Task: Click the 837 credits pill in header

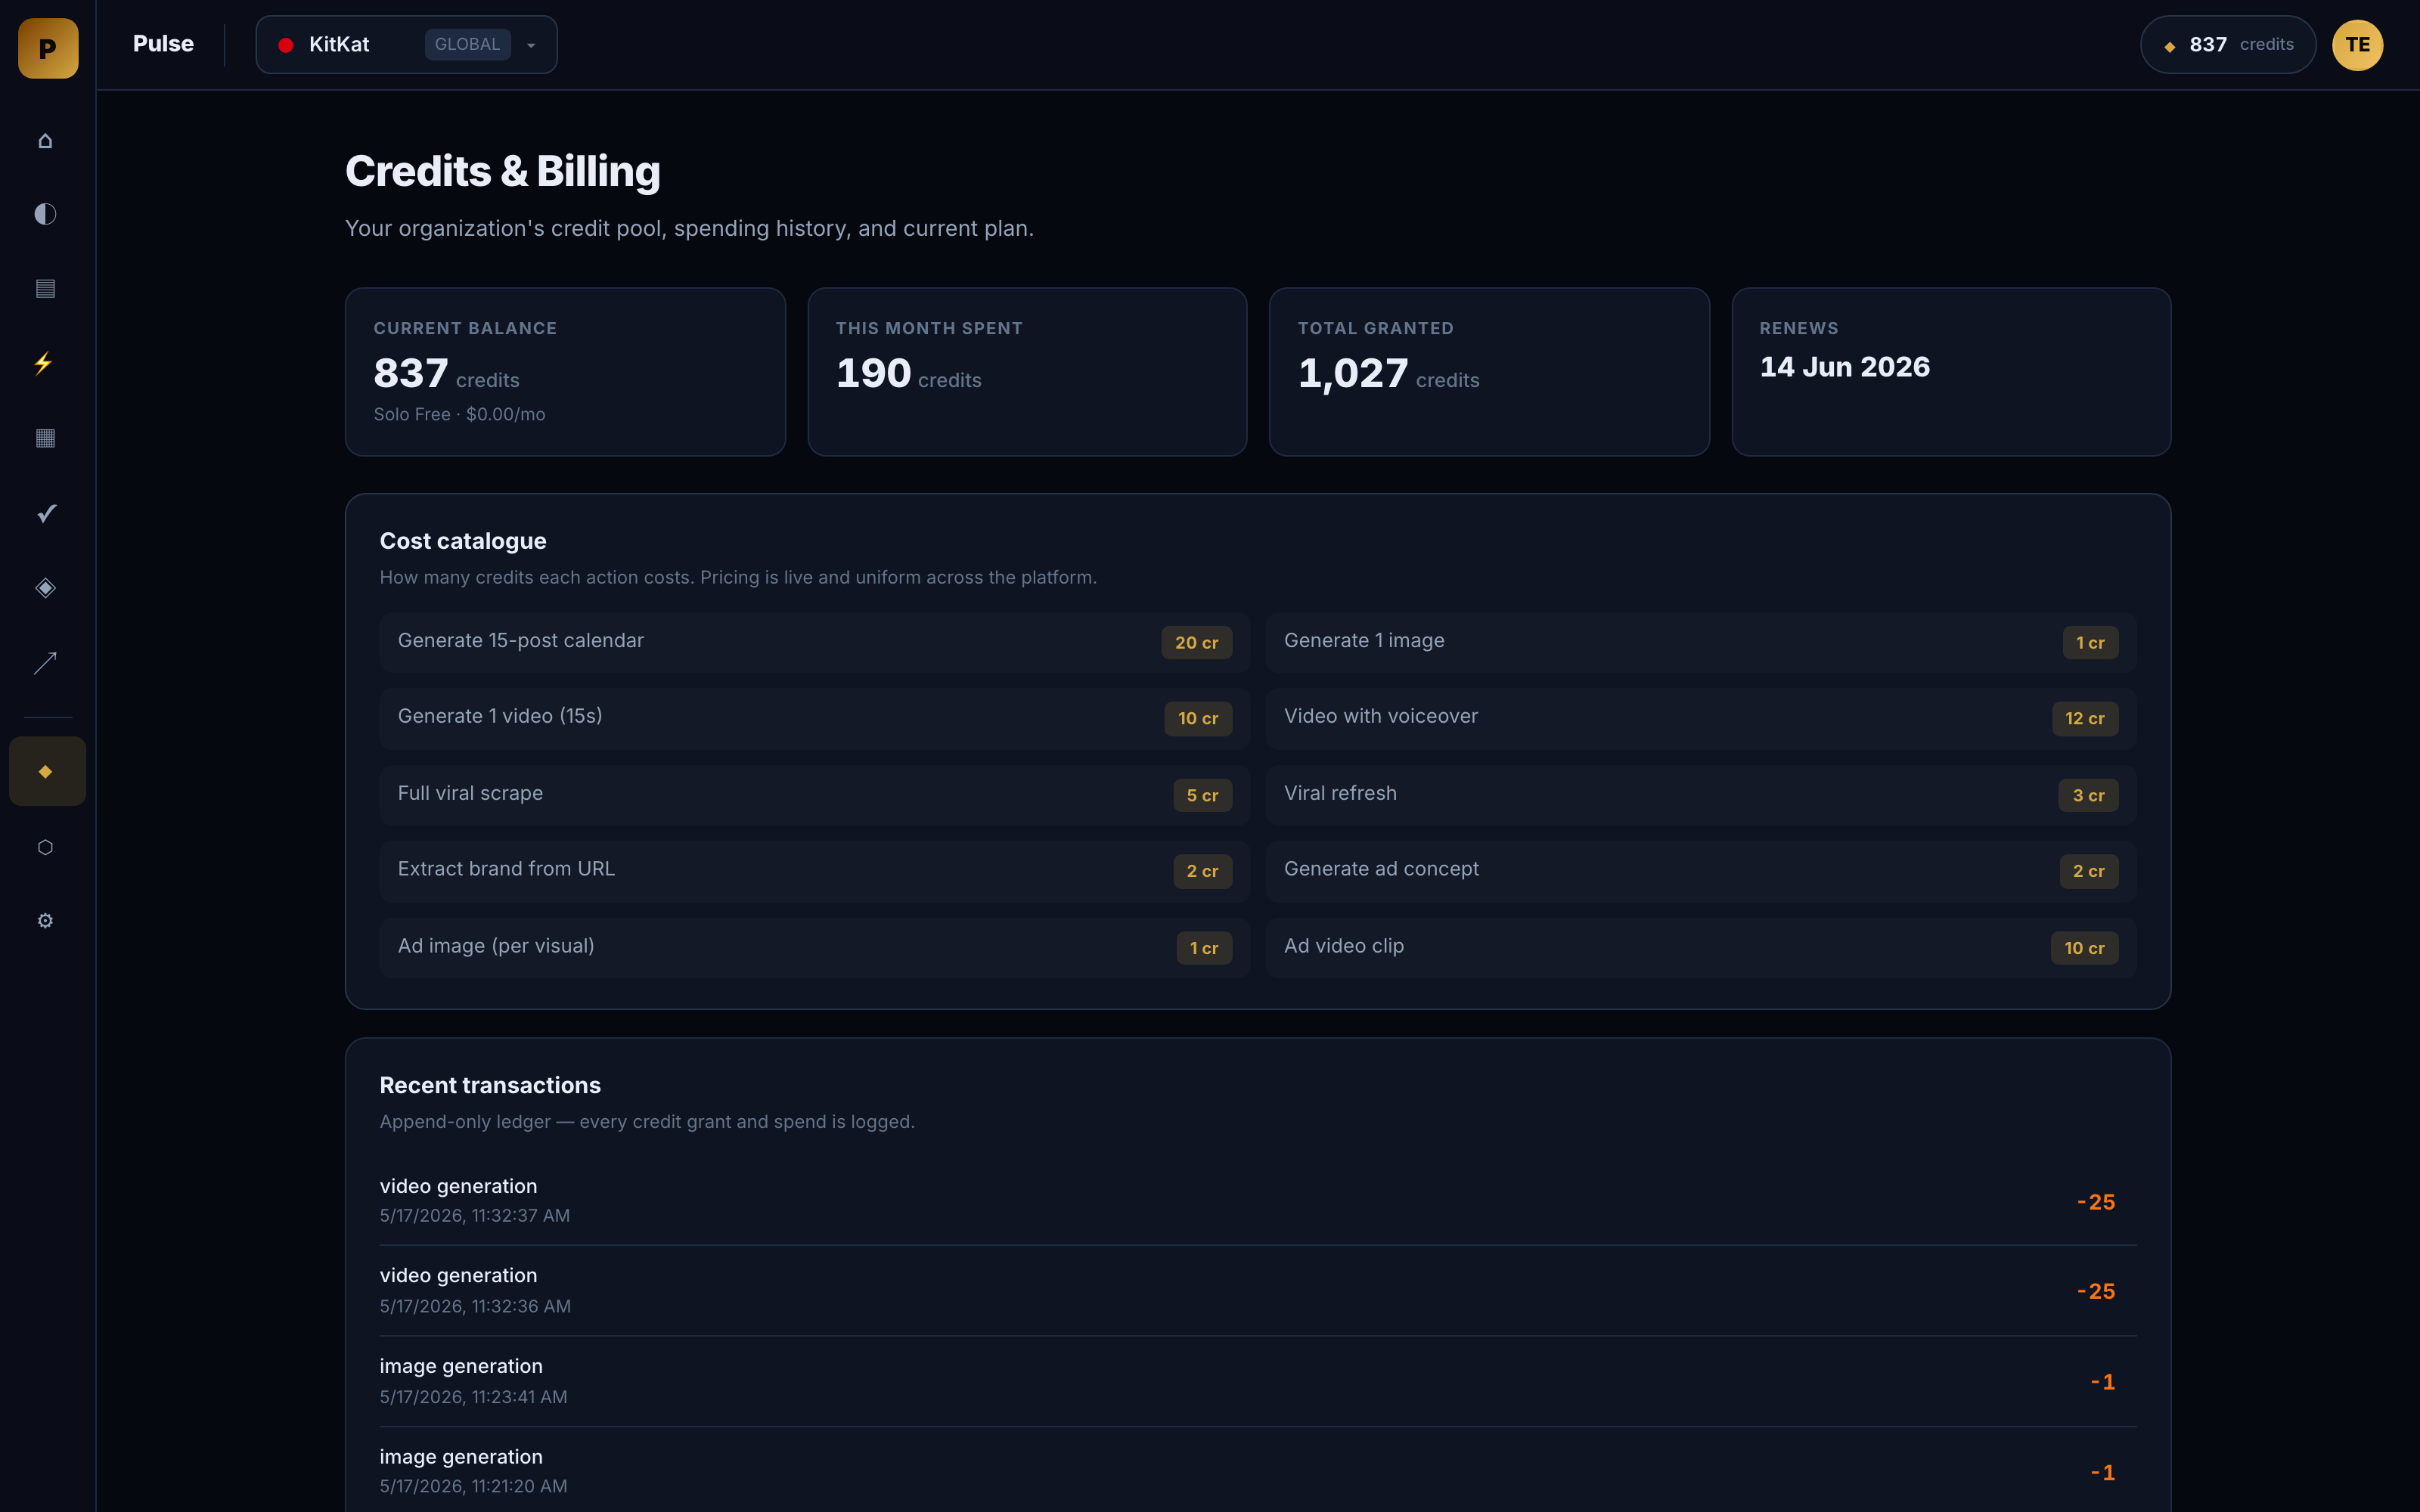Action: (2227, 45)
